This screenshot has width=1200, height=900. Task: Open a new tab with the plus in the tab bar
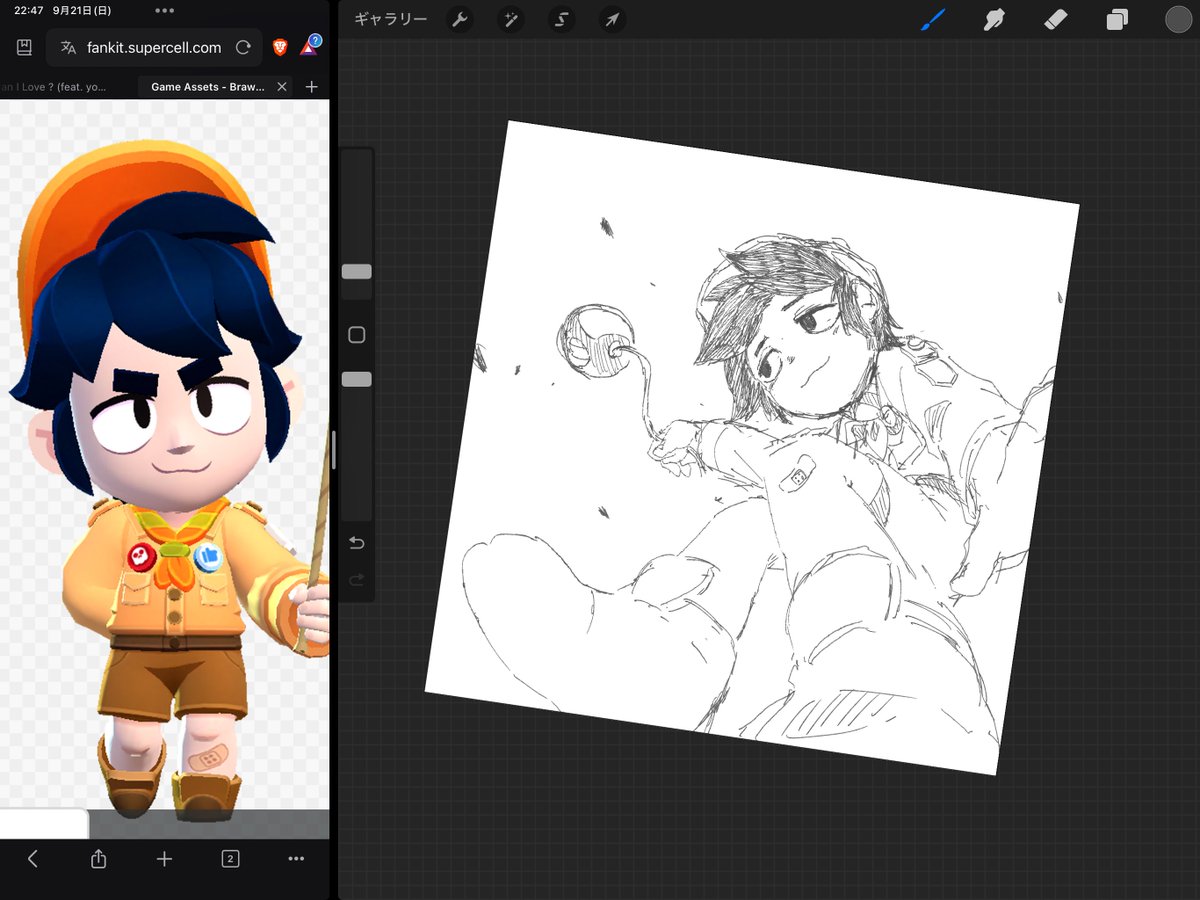pos(311,87)
